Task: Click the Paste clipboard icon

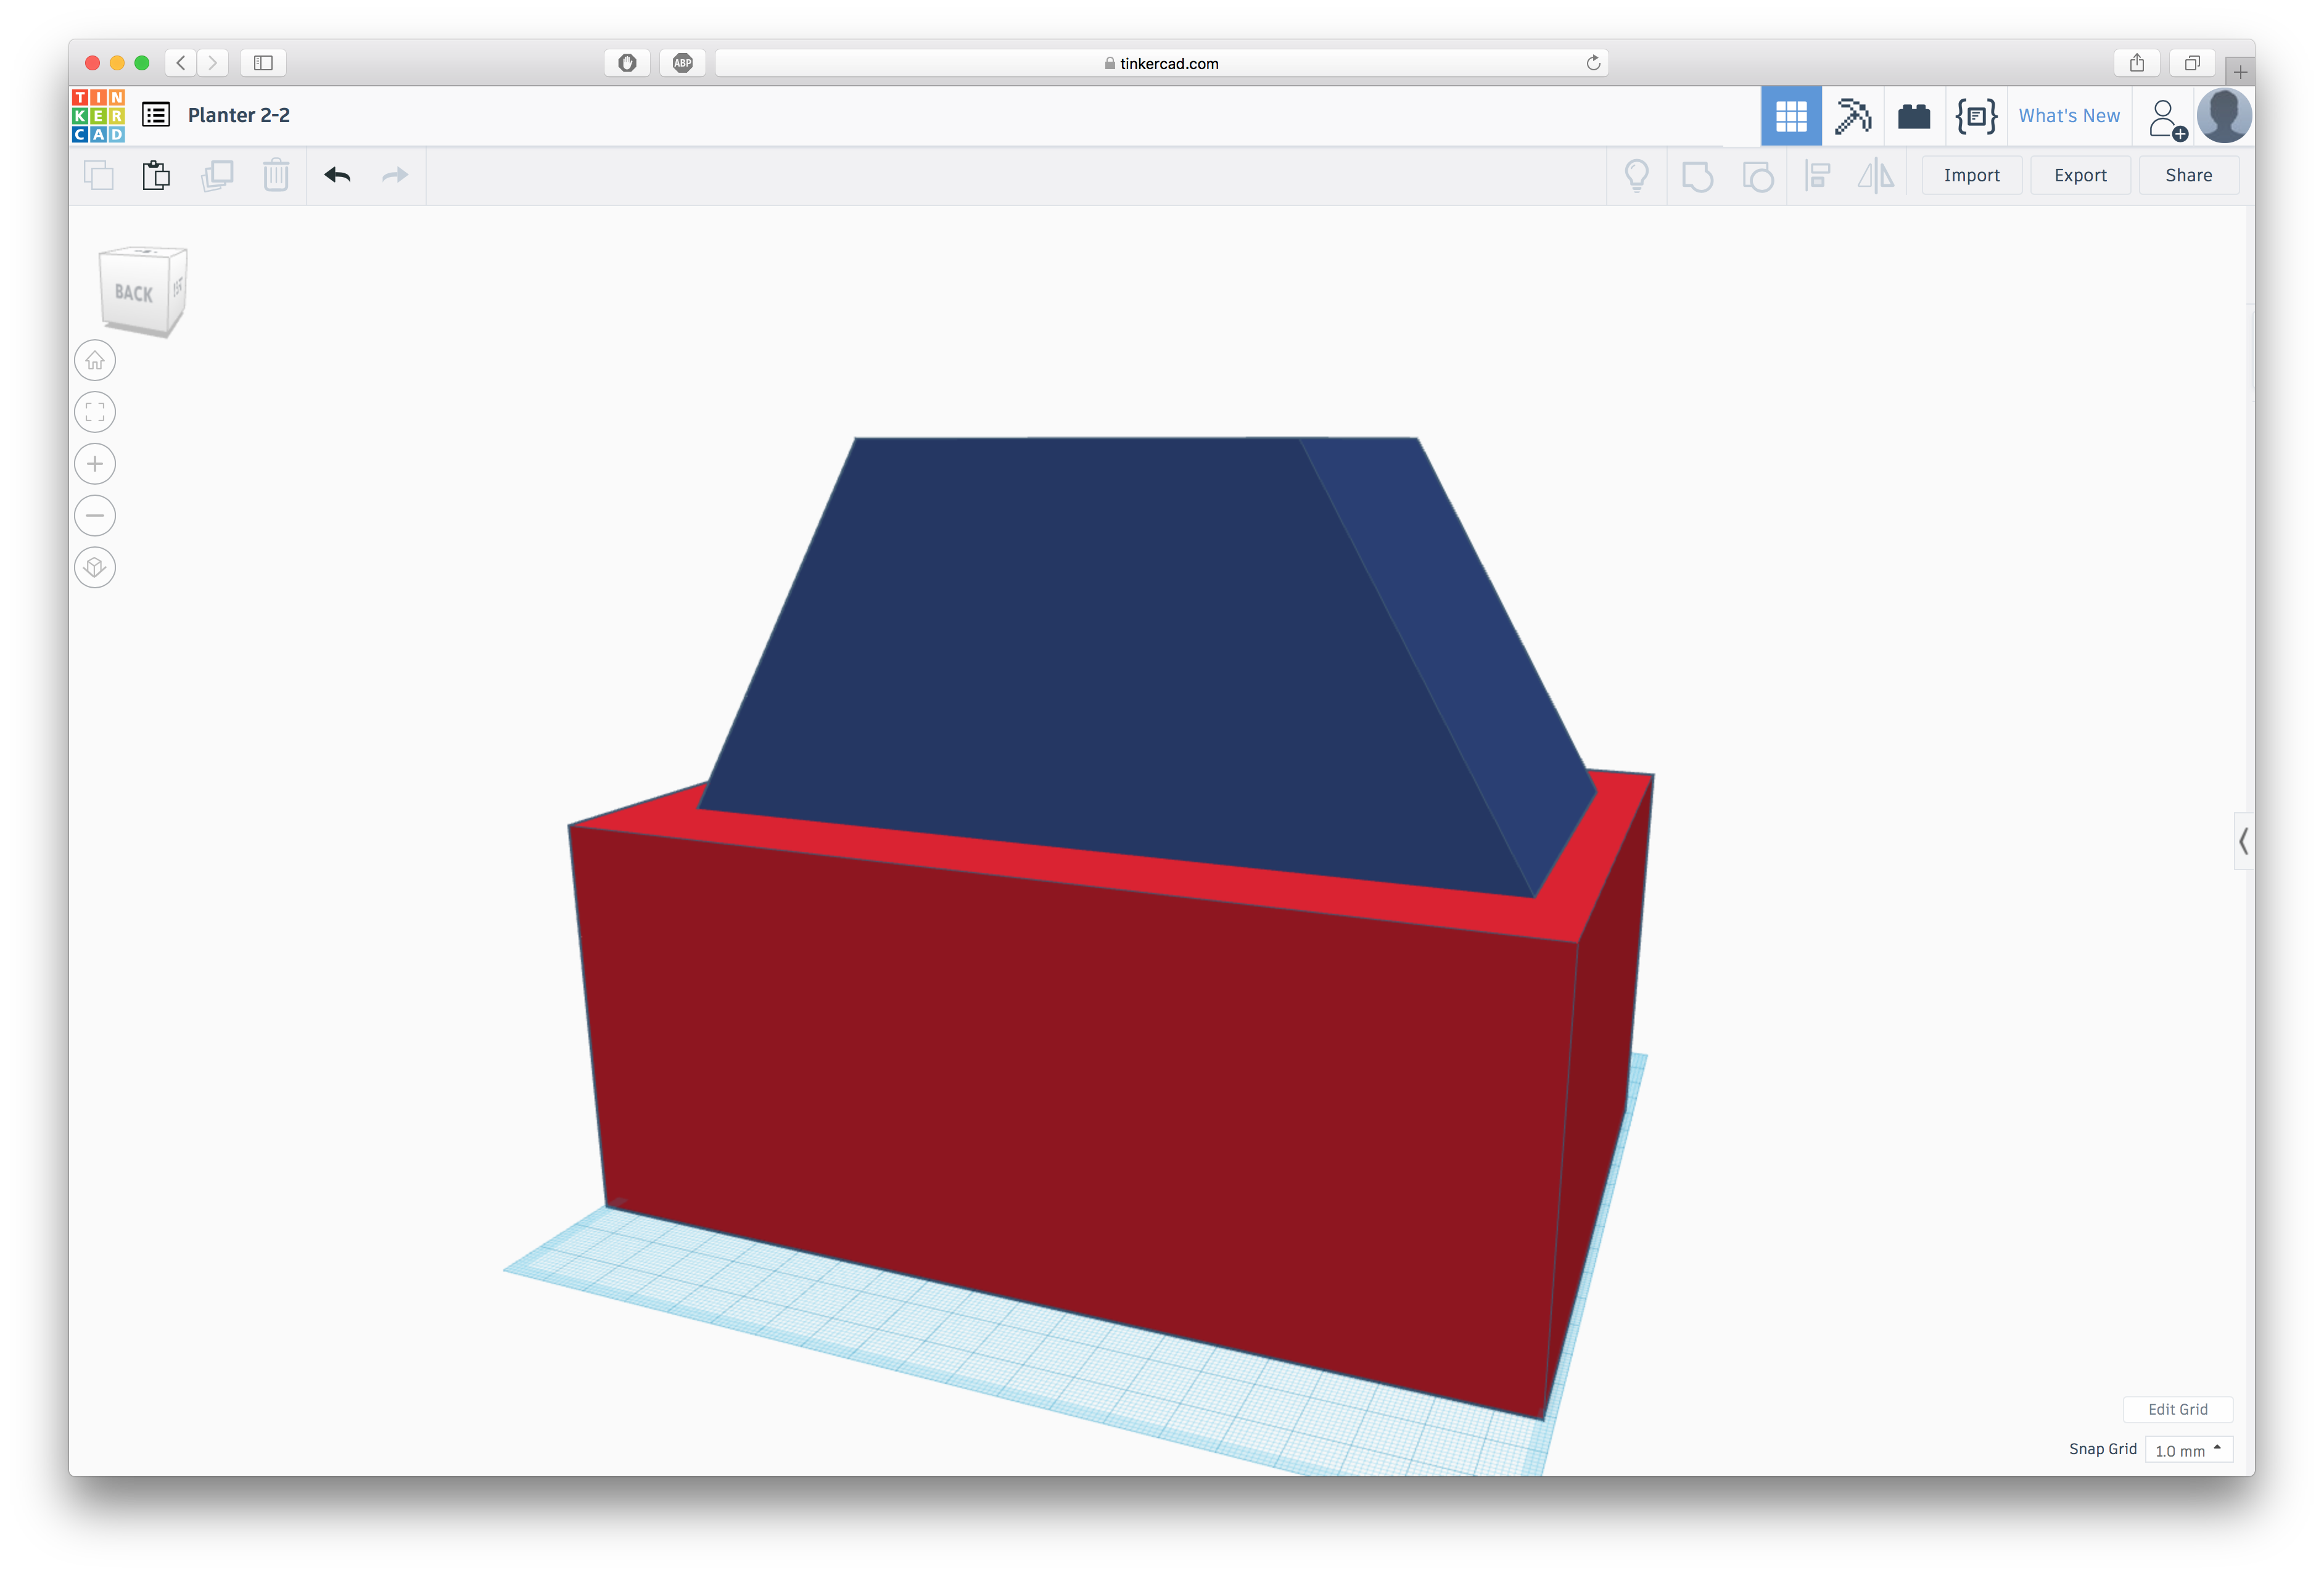Action: (156, 175)
